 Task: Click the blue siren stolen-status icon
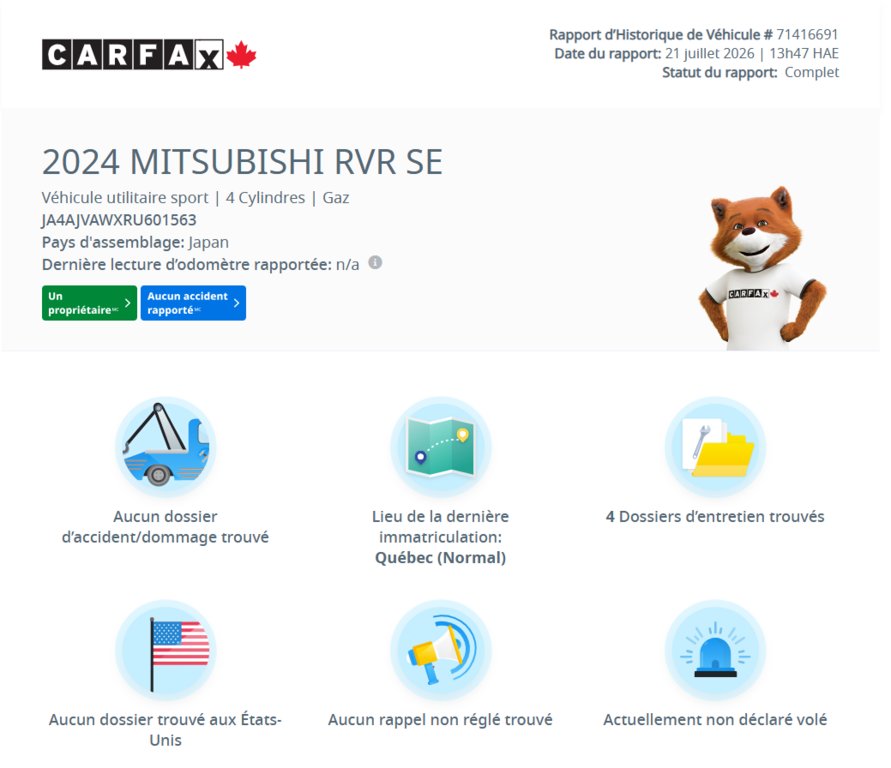coord(715,650)
